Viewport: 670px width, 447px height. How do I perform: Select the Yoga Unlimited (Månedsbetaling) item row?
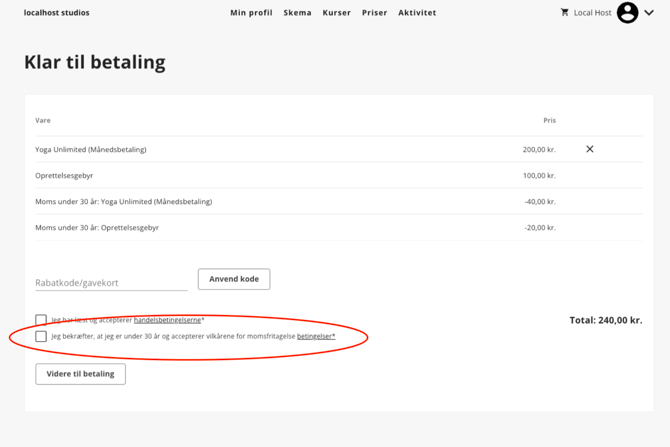(x=91, y=149)
